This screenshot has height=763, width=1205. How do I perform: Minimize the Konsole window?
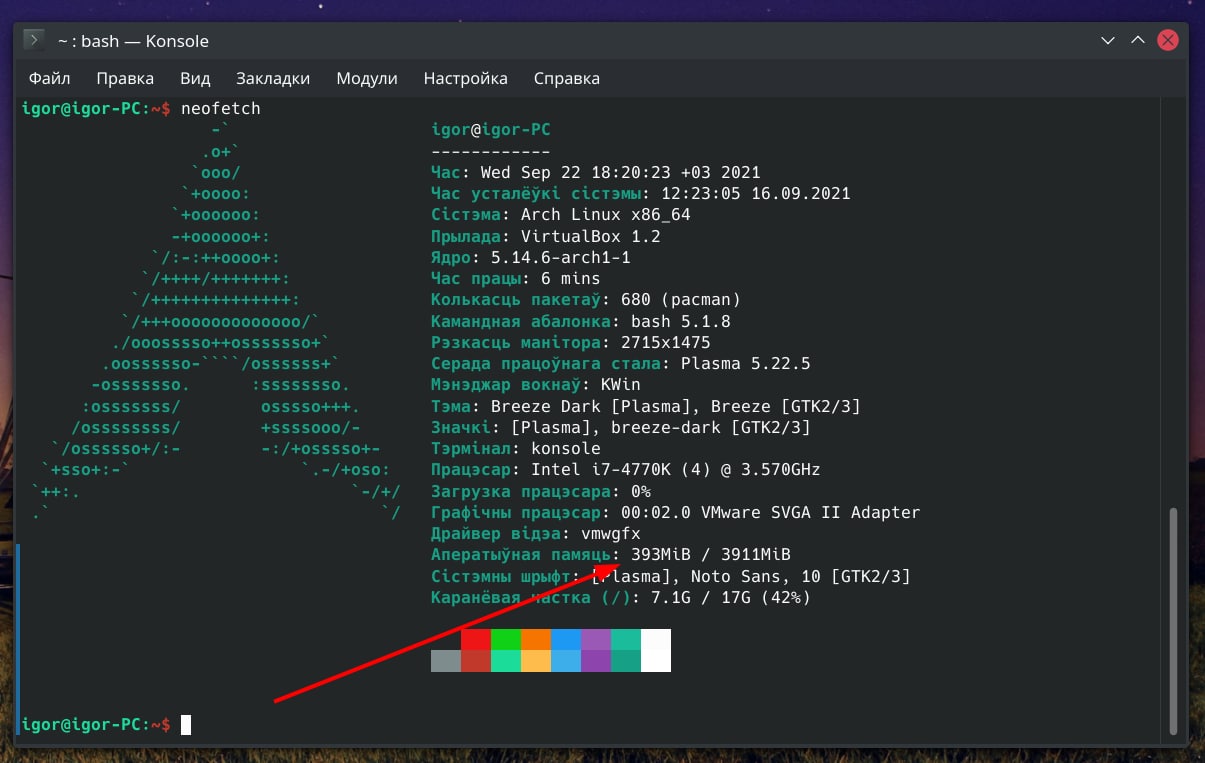(1108, 41)
